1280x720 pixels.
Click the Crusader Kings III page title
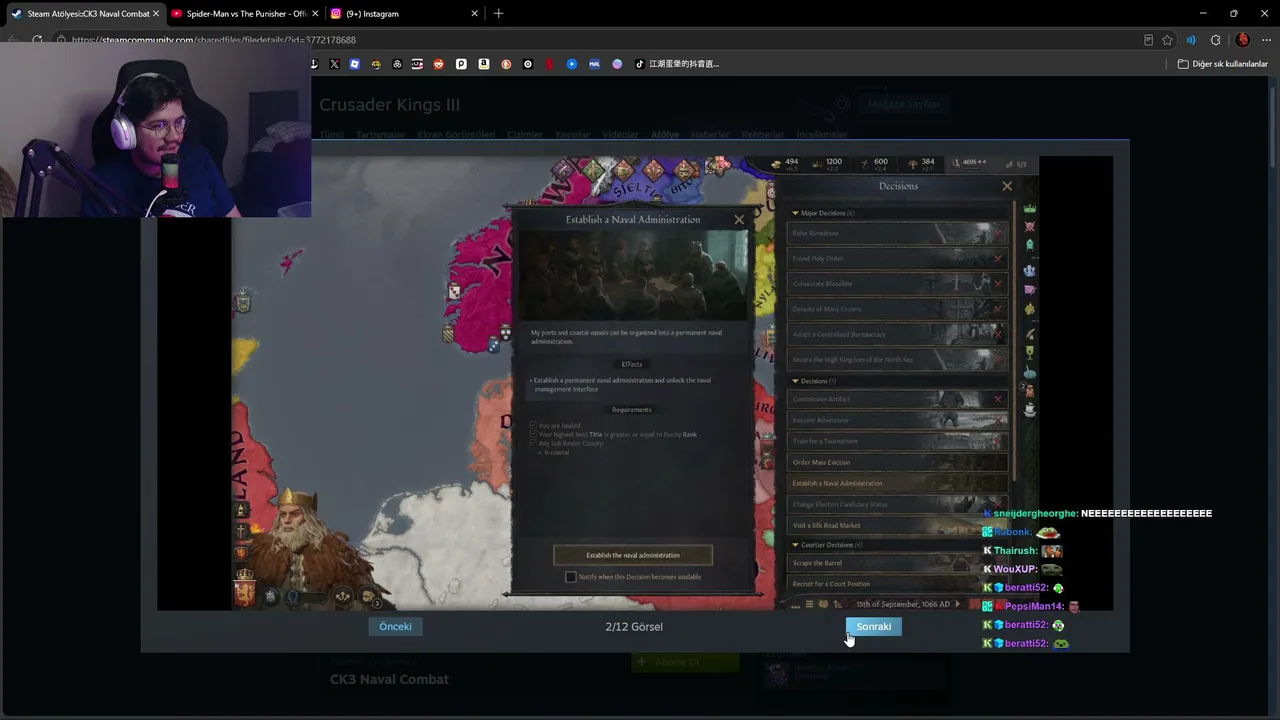pos(390,105)
